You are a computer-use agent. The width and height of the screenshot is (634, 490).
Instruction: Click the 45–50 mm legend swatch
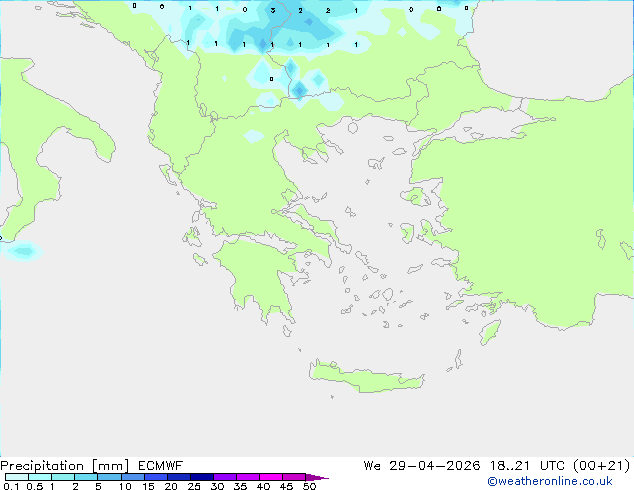294,477
